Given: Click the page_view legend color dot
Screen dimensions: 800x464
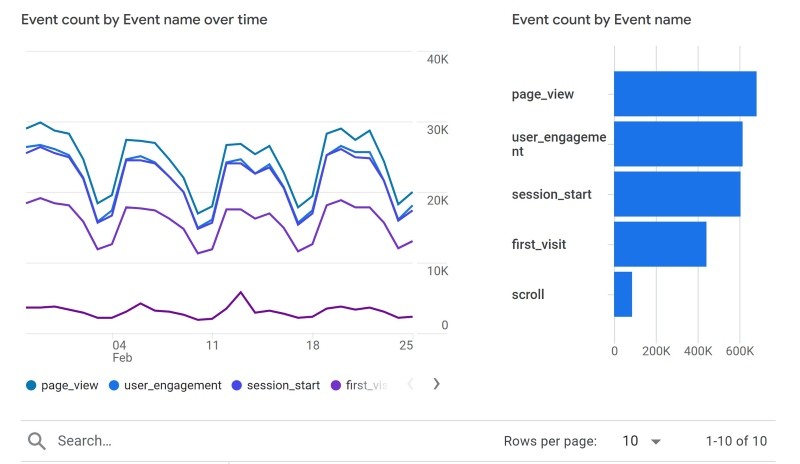Looking at the screenshot, I should point(31,385).
